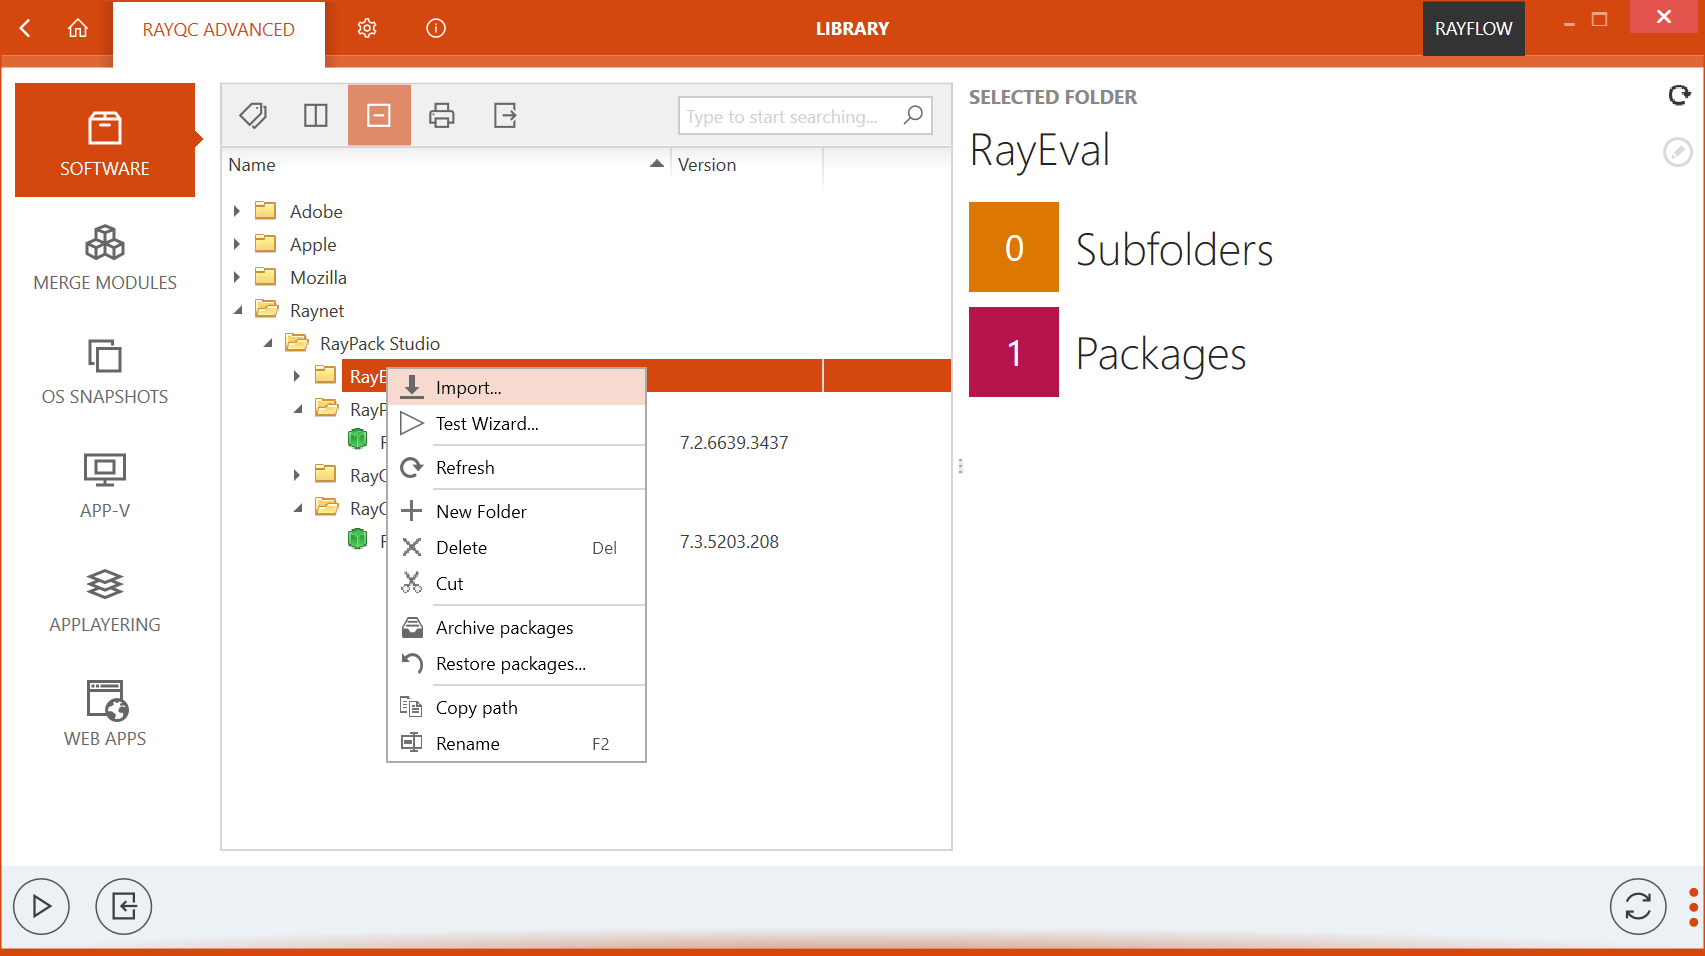Switch to the RAYFLOW tab
1705x956 pixels.
(1473, 28)
